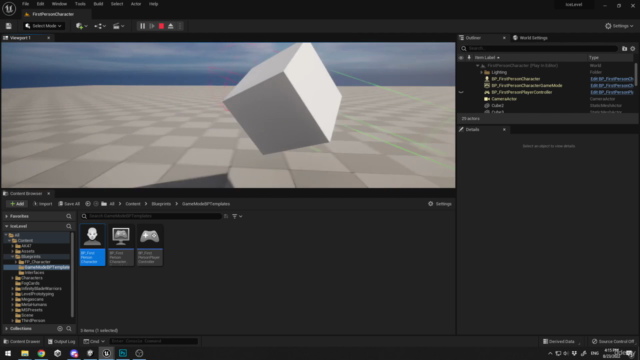
Task: Add a new collection plus icon
Action: point(60,329)
